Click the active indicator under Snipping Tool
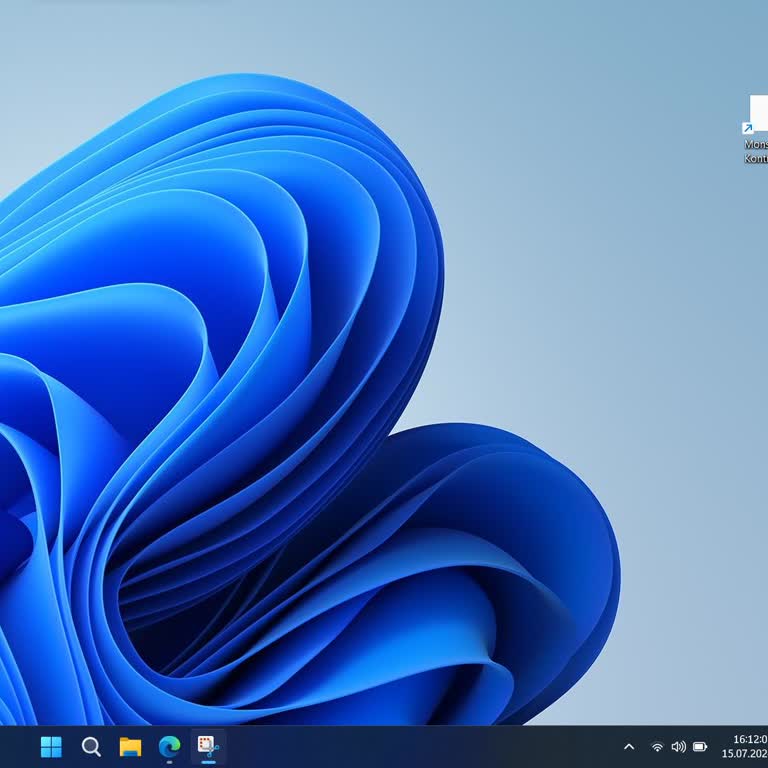 tap(208, 762)
